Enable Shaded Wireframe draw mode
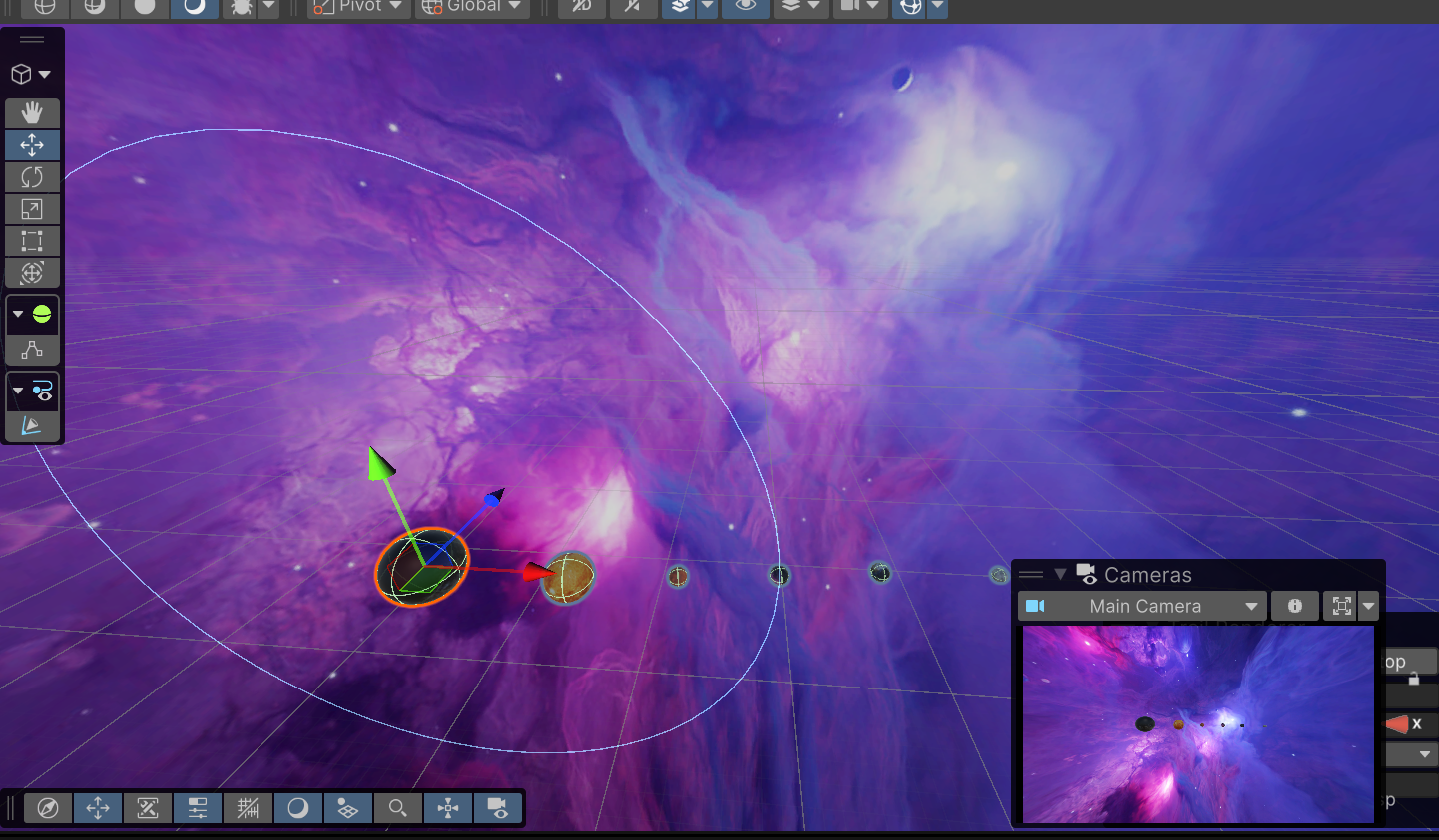1439x840 pixels. (x=95, y=7)
